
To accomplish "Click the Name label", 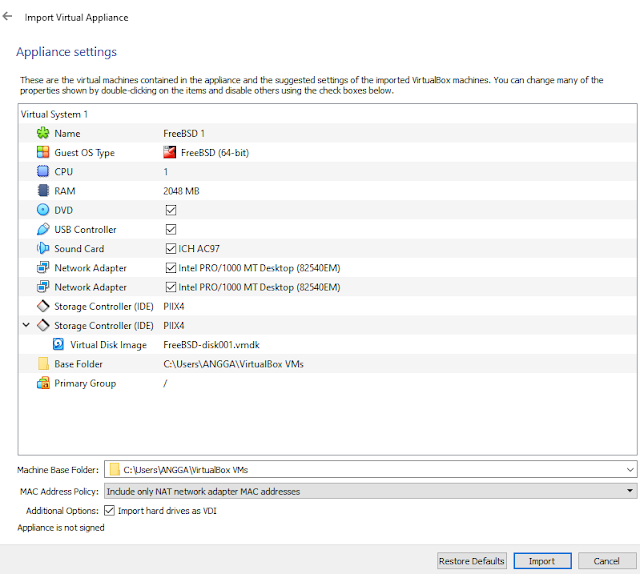I will tap(67, 133).
